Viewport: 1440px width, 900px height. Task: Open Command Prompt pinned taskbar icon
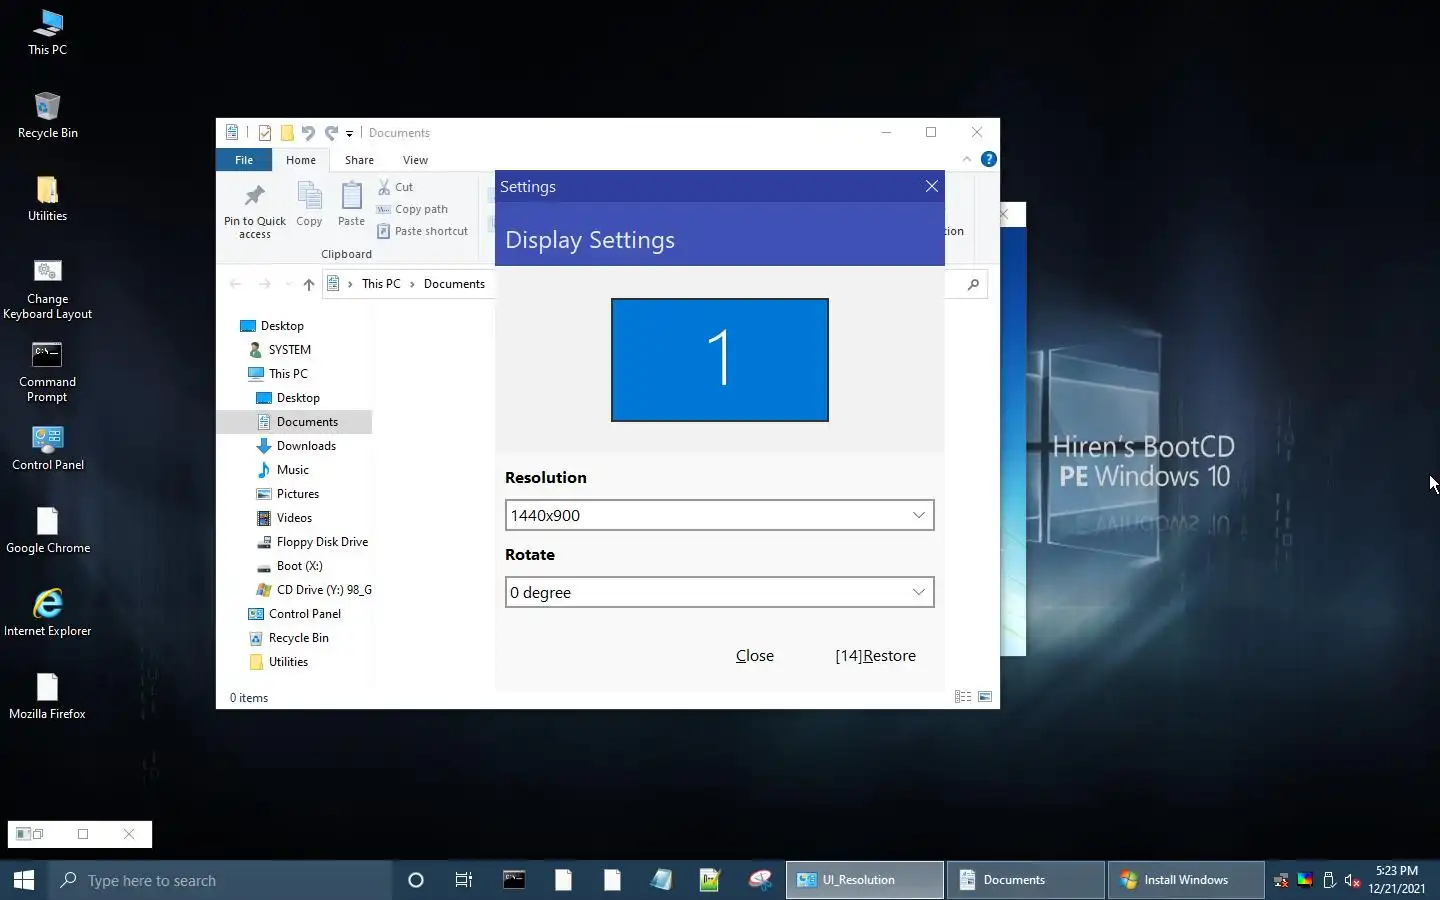pos(514,880)
